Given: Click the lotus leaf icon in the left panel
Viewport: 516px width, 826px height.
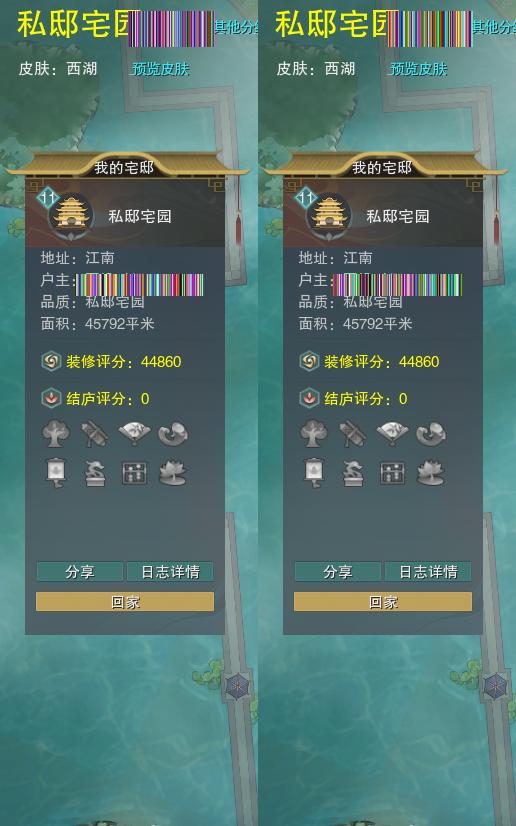Looking at the screenshot, I should 173,473.
